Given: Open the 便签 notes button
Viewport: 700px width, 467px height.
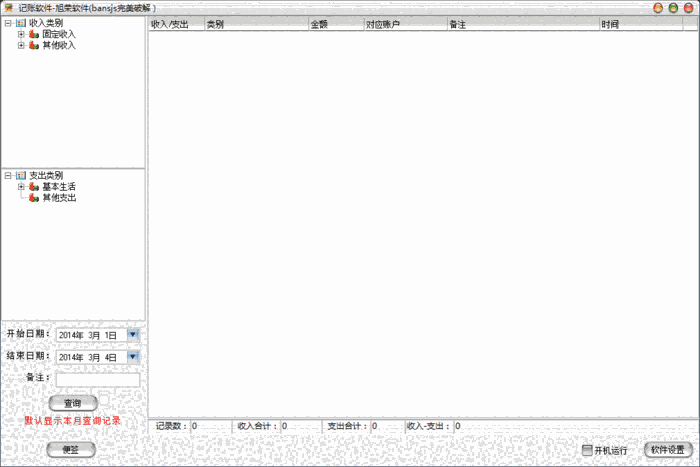Looking at the screenshot, I should point(71,450).
